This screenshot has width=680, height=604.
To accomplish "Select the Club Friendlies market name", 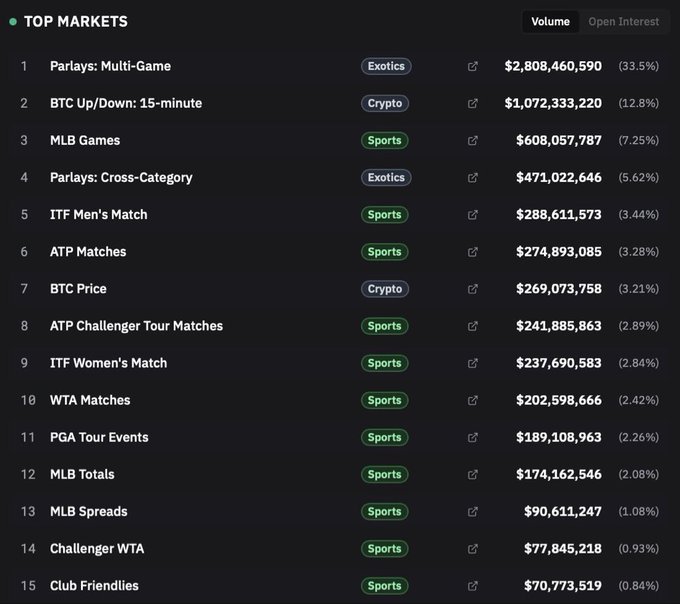I will coord(94,586).
